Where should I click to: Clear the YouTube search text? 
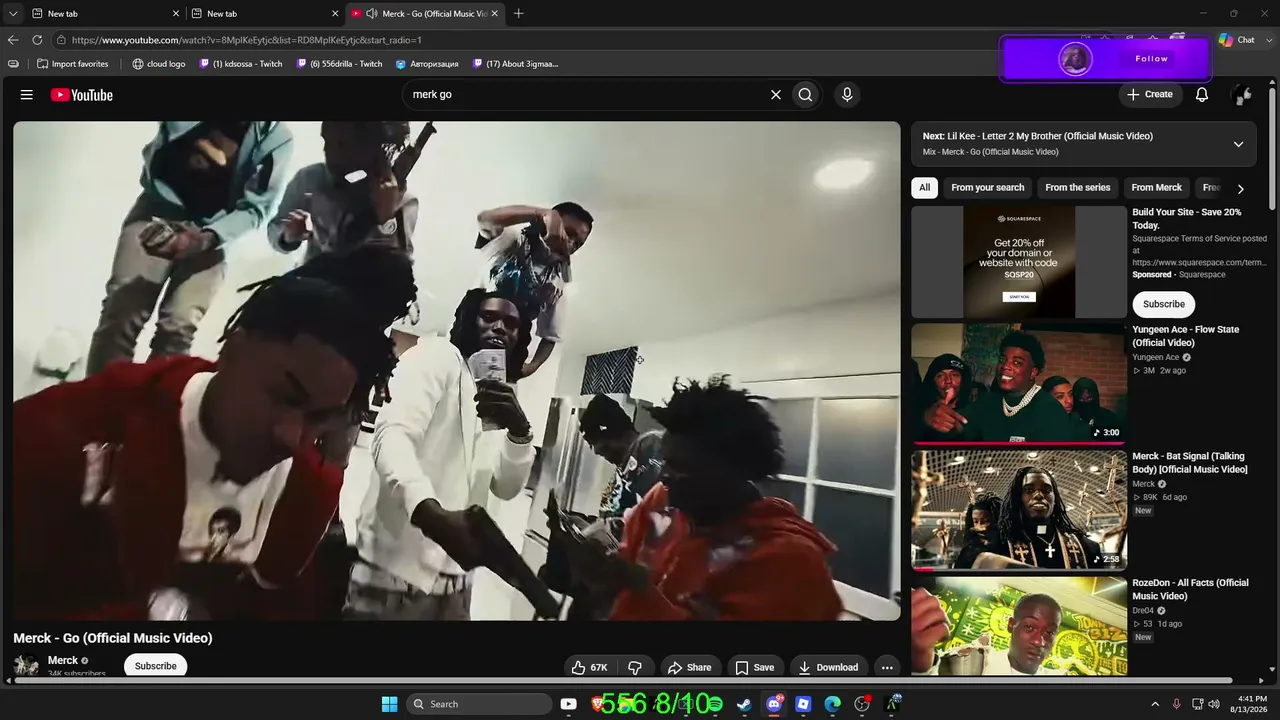point(775,95)
